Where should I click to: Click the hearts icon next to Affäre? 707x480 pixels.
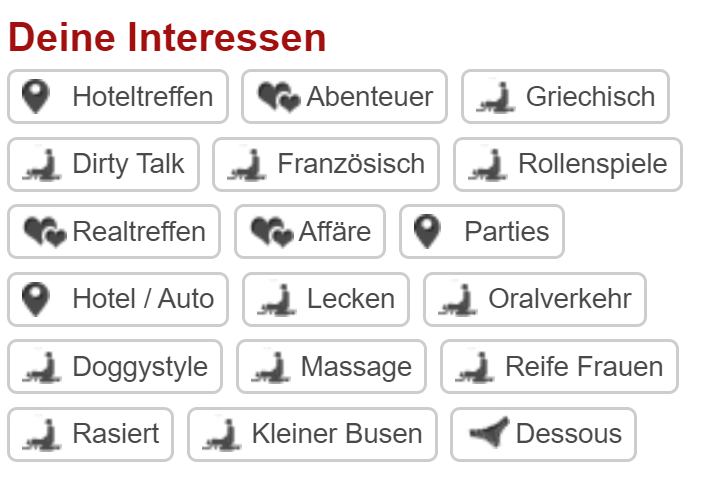(270, 232)
